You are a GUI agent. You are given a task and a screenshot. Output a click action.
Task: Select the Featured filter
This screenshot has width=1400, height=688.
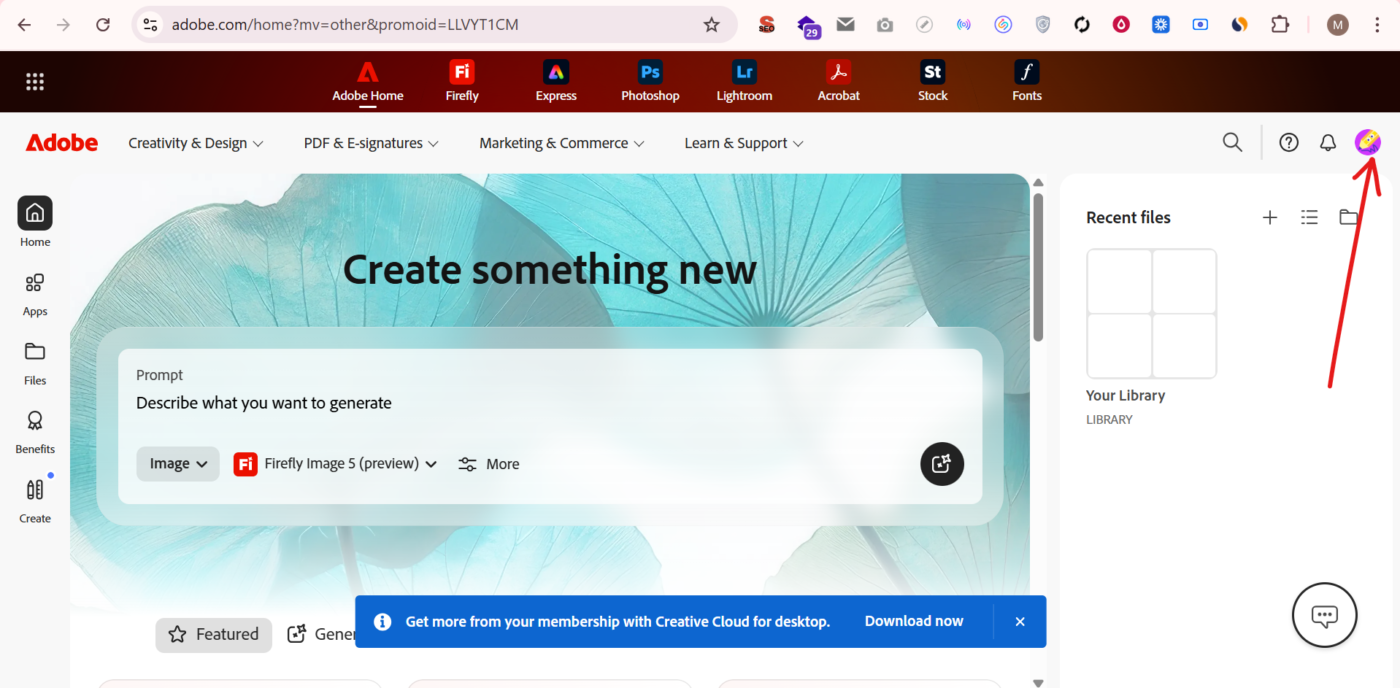213,634
